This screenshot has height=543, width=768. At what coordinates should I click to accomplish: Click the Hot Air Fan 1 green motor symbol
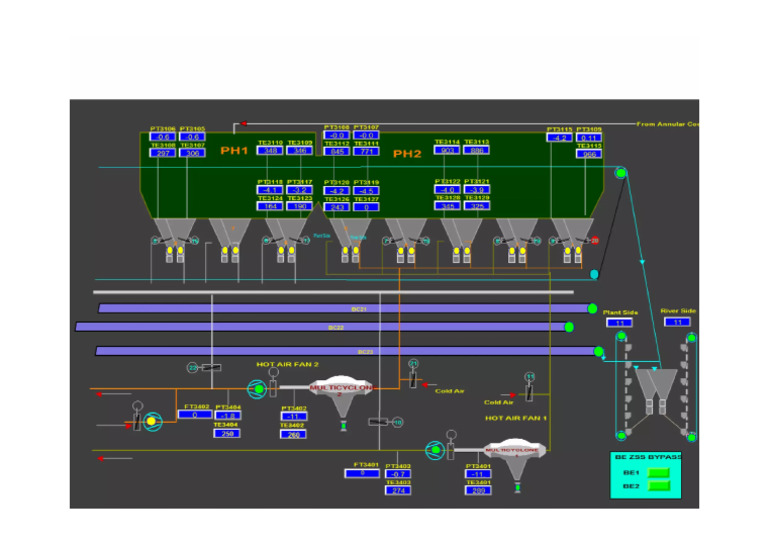435,450
